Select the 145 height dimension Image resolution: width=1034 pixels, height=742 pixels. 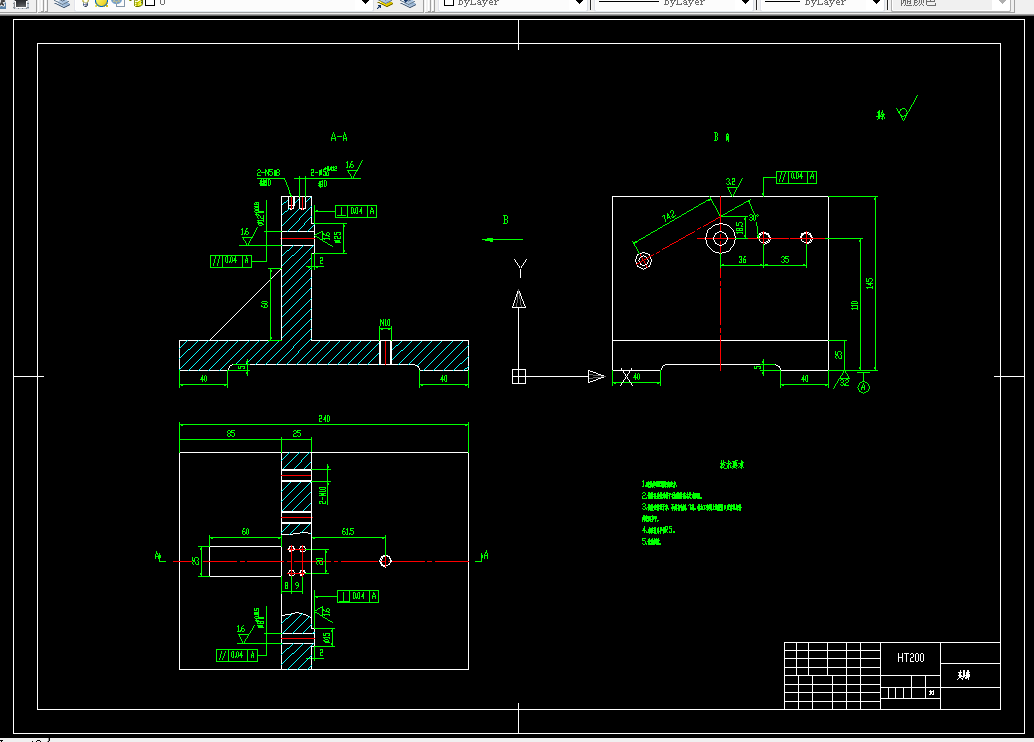pyautogui.click(x=870, y=283)
